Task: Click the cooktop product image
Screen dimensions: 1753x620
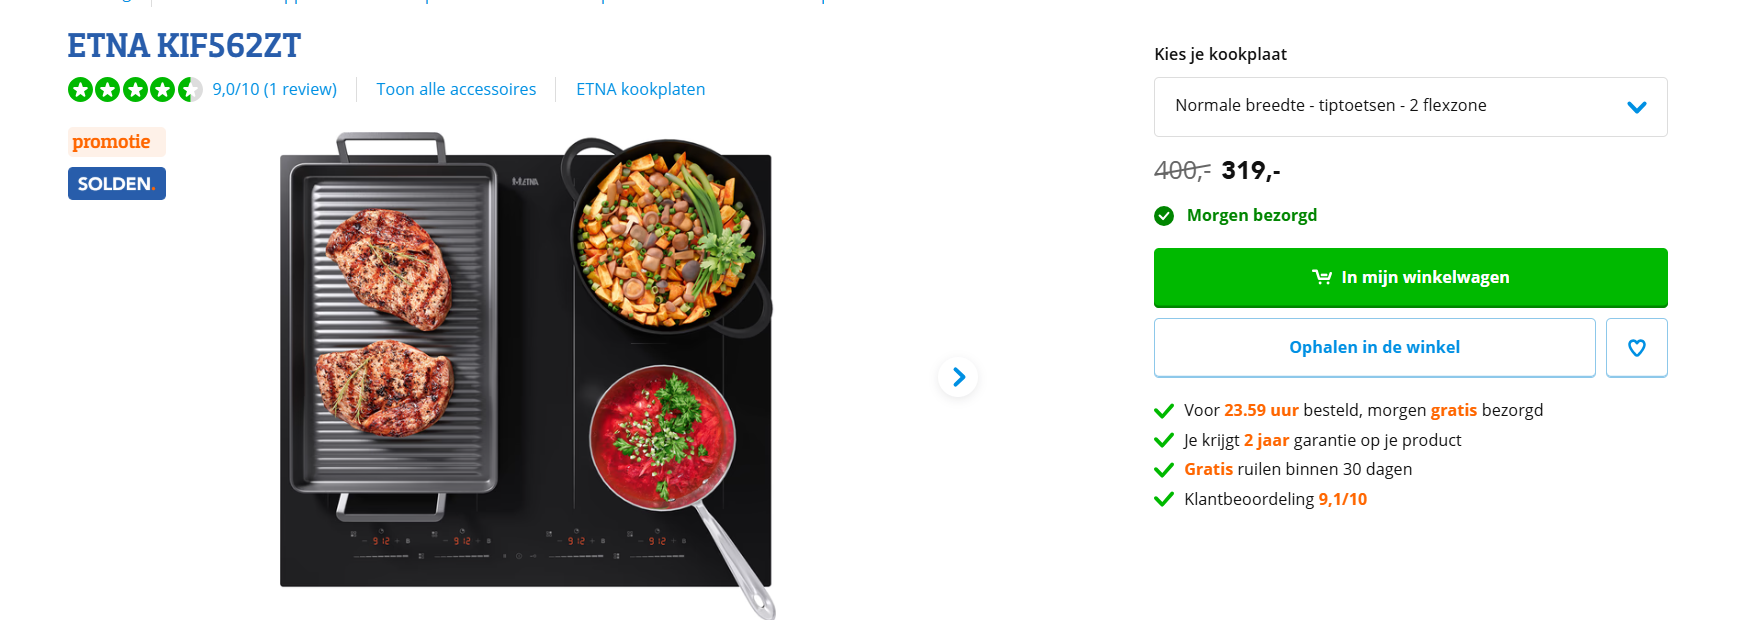Action: [x=527, y=375]
